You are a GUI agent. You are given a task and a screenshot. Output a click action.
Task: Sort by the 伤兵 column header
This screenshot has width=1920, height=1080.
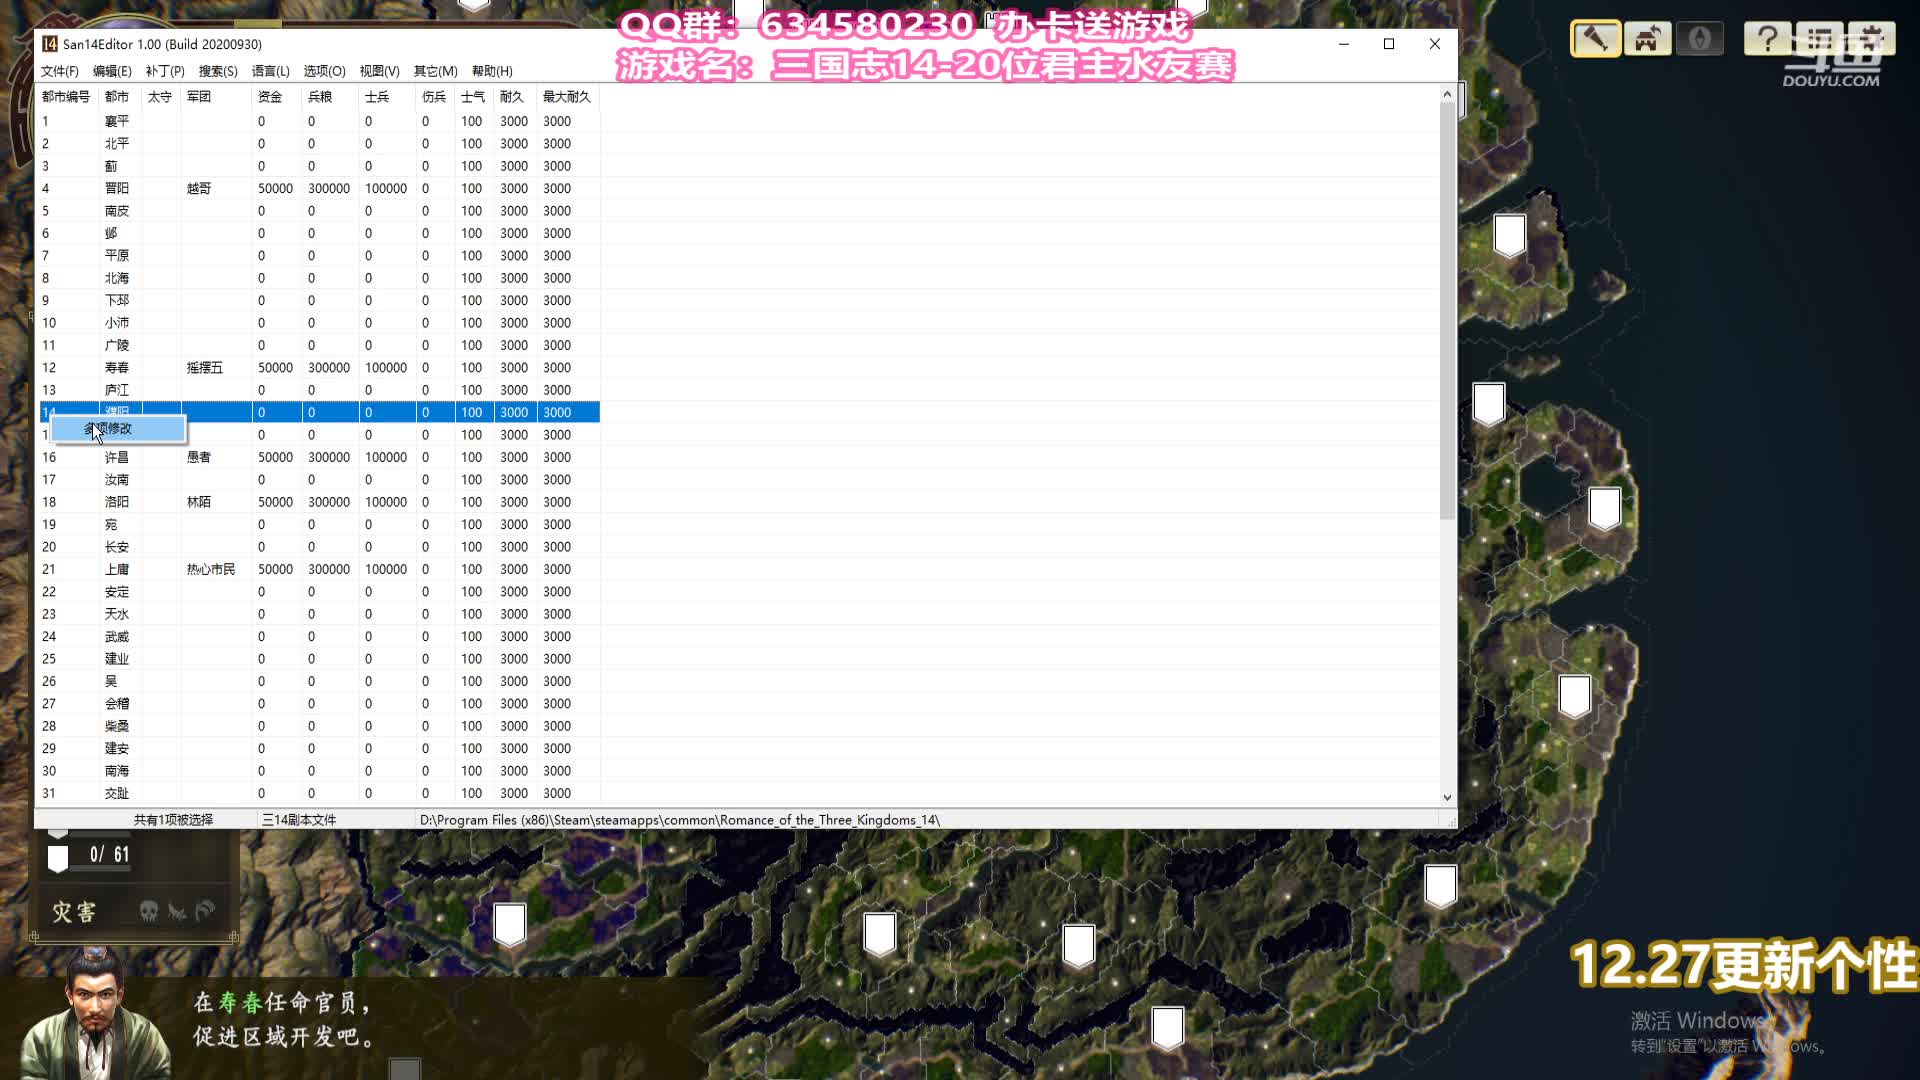[434, 97]
